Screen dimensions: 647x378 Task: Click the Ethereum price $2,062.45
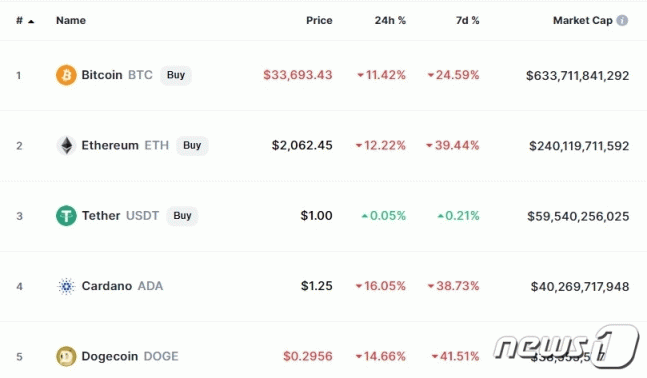(302, 145)
